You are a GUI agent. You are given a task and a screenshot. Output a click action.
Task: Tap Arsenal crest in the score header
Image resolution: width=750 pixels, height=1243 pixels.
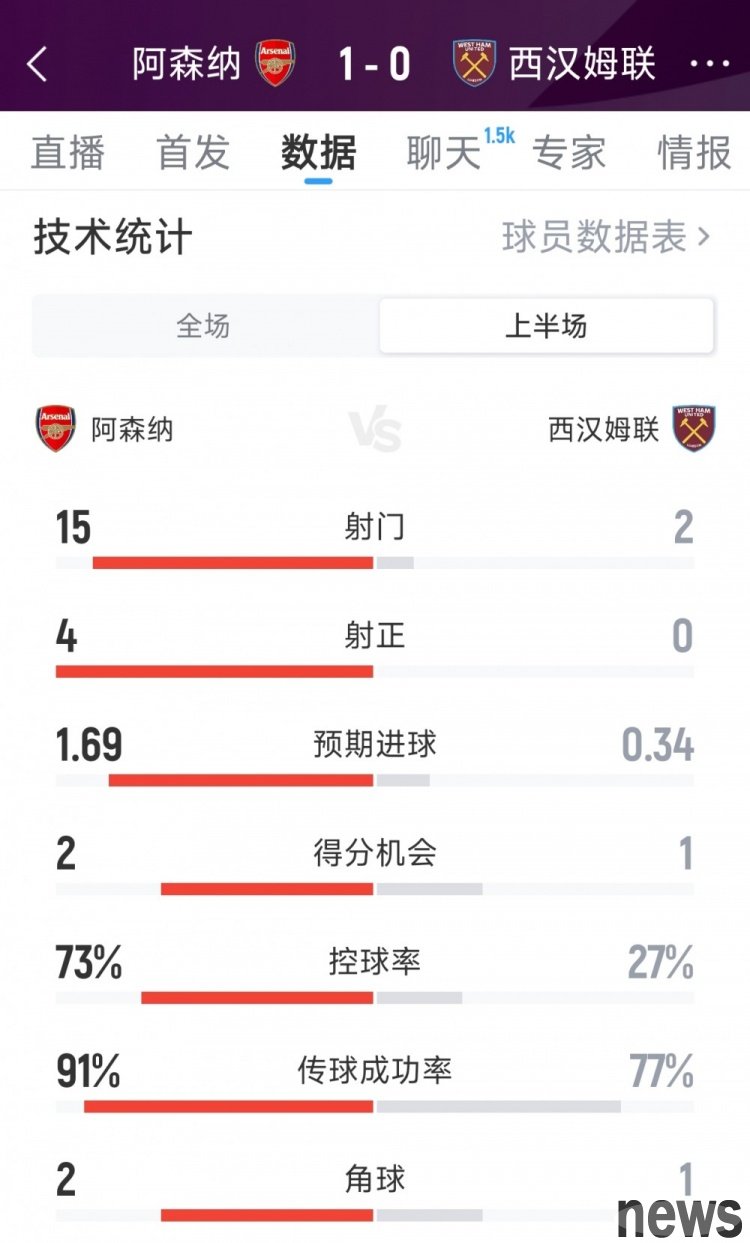pos(275,63)
